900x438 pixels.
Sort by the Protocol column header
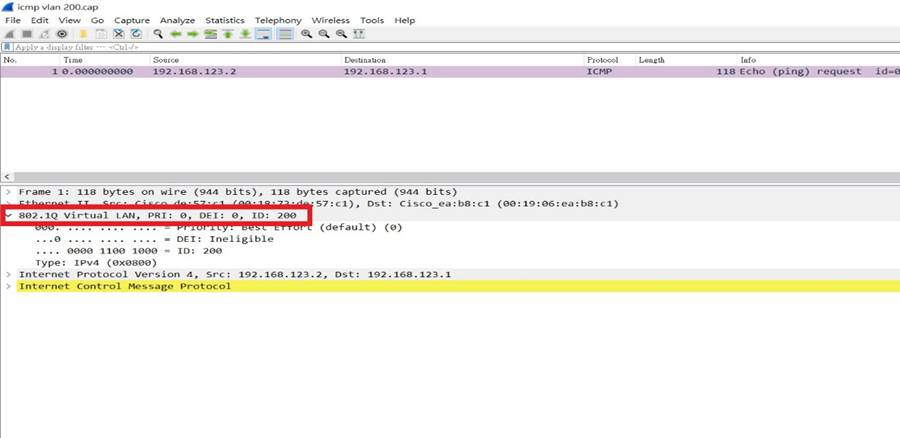[610, 60]
